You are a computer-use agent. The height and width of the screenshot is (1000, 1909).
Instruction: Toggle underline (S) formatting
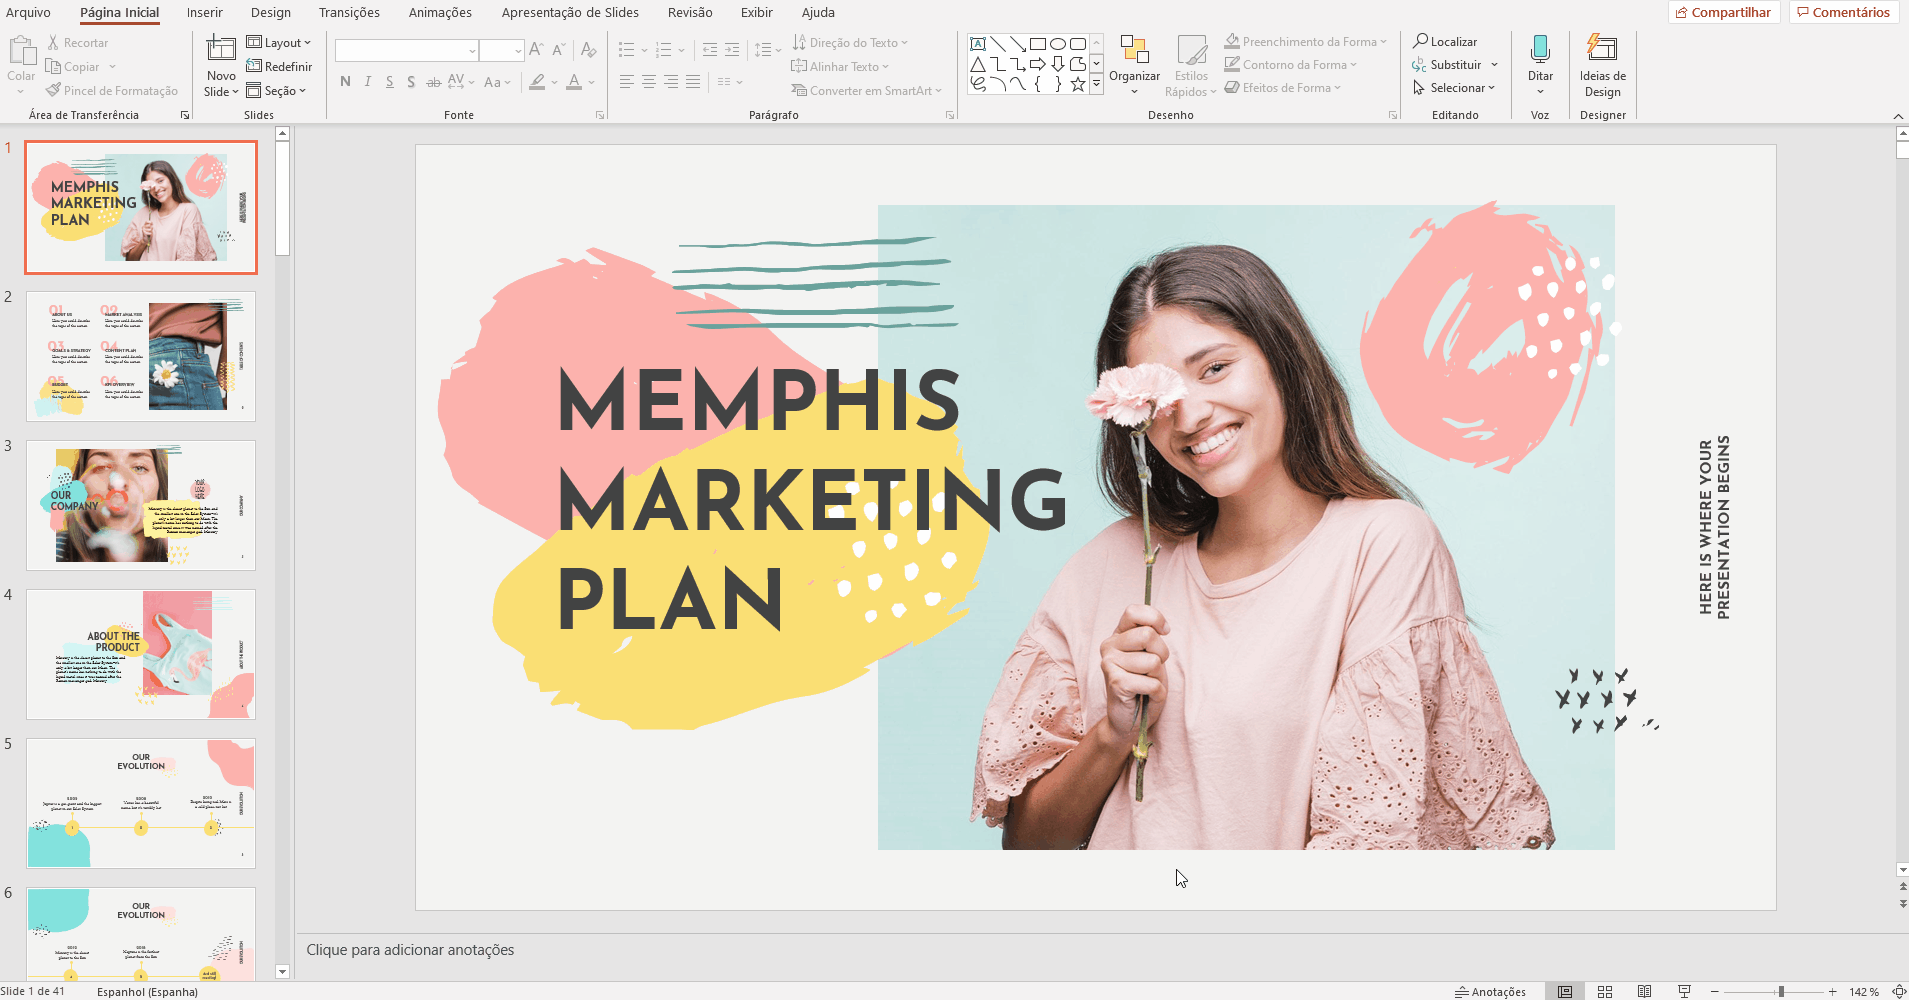389,82
